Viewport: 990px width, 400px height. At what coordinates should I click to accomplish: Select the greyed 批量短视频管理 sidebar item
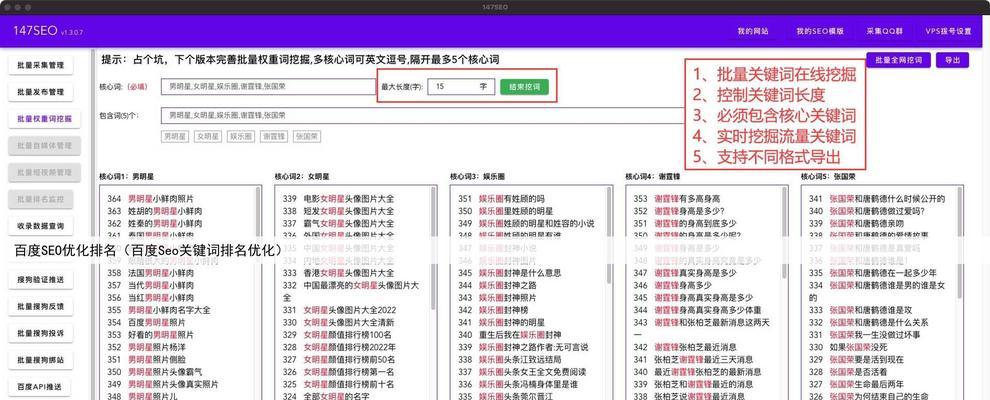coord(44,172)
